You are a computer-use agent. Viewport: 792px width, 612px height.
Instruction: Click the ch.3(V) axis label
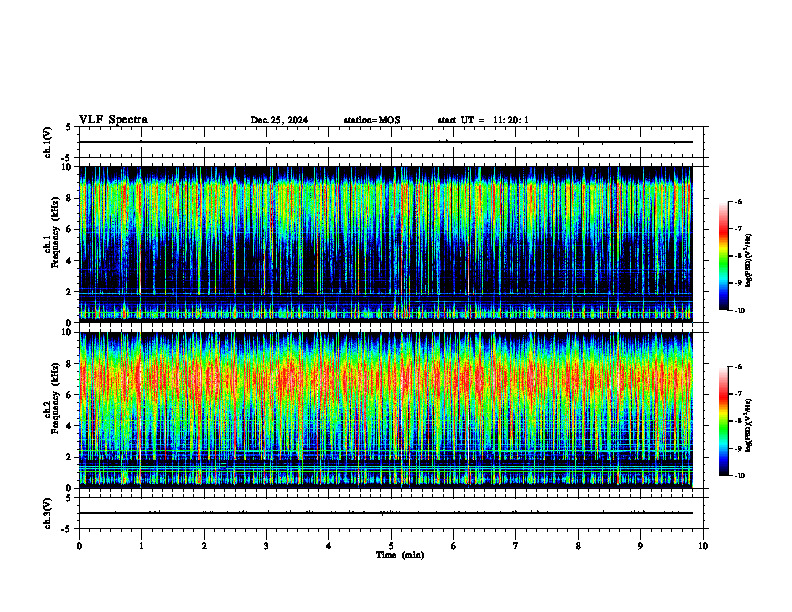[48, 513]
